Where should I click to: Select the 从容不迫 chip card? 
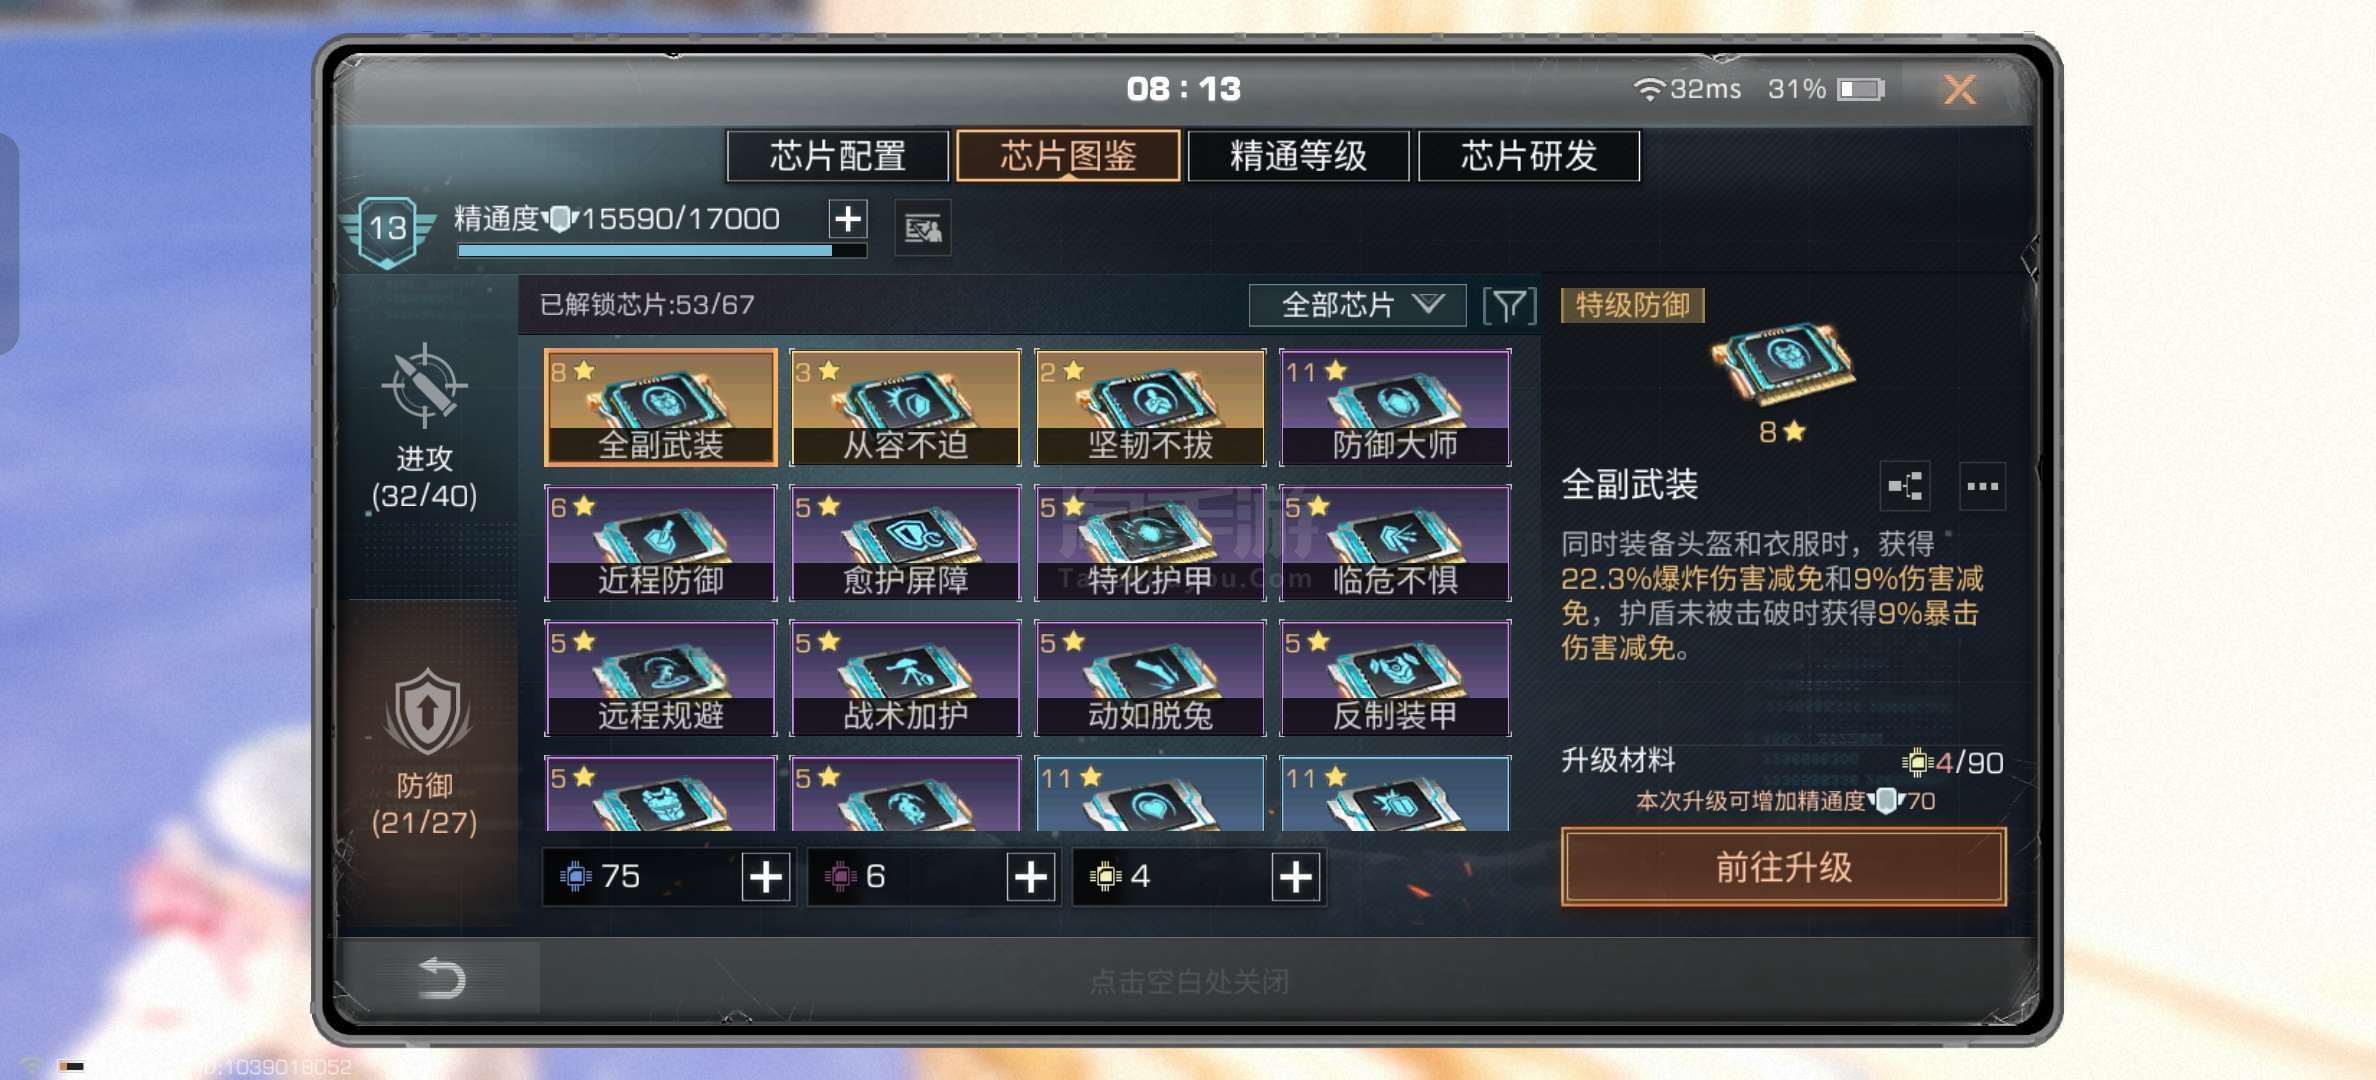pos(906,407)
